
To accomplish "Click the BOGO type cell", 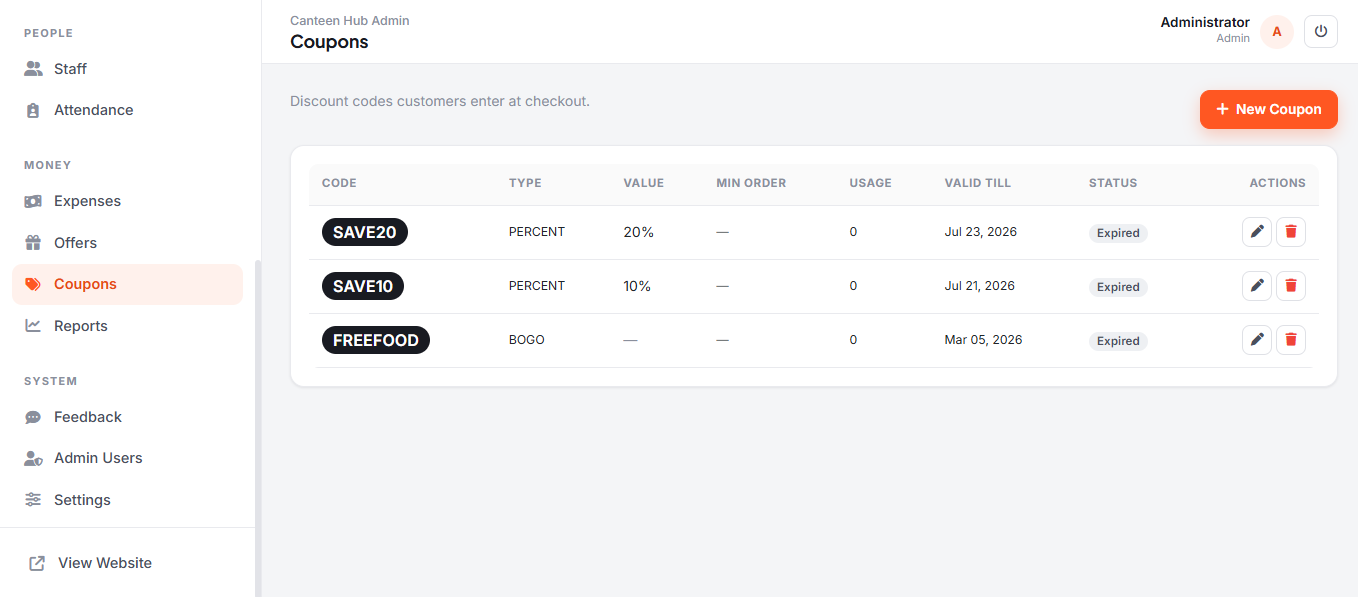I will point(527,340).
